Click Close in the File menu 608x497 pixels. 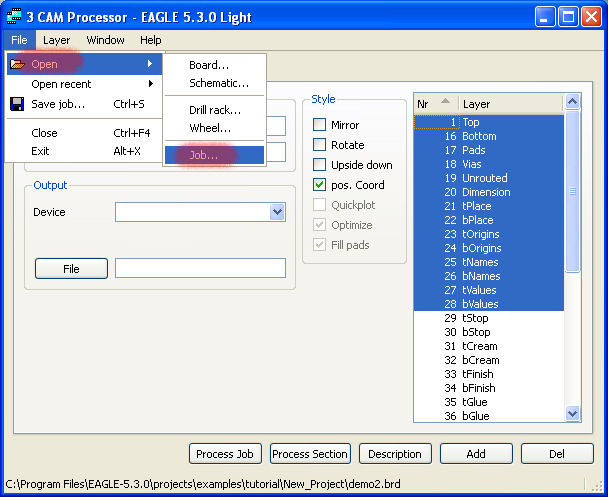pos(85,133)
